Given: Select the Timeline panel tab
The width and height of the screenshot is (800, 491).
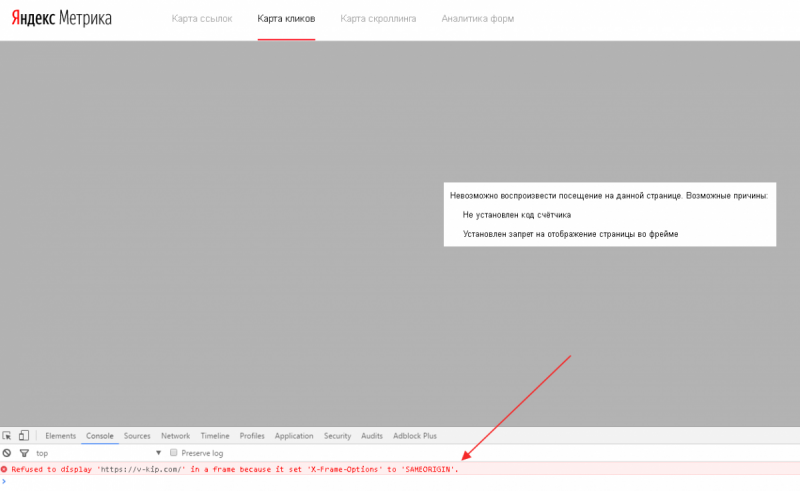Looking at the screenshot, I should click(x=215, y=436).
